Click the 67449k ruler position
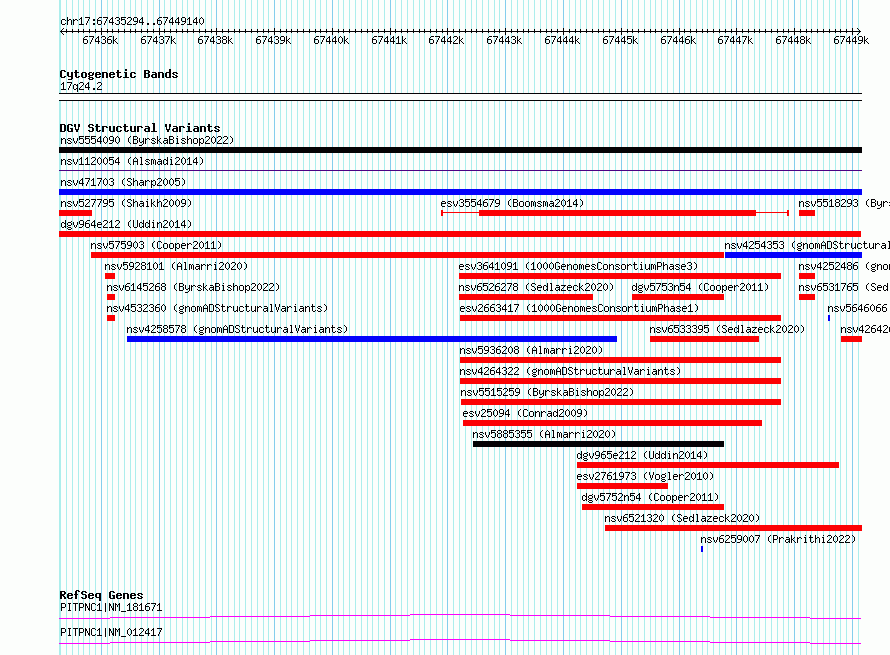Viewport: 890px width, 655px height. coord(851,40)
